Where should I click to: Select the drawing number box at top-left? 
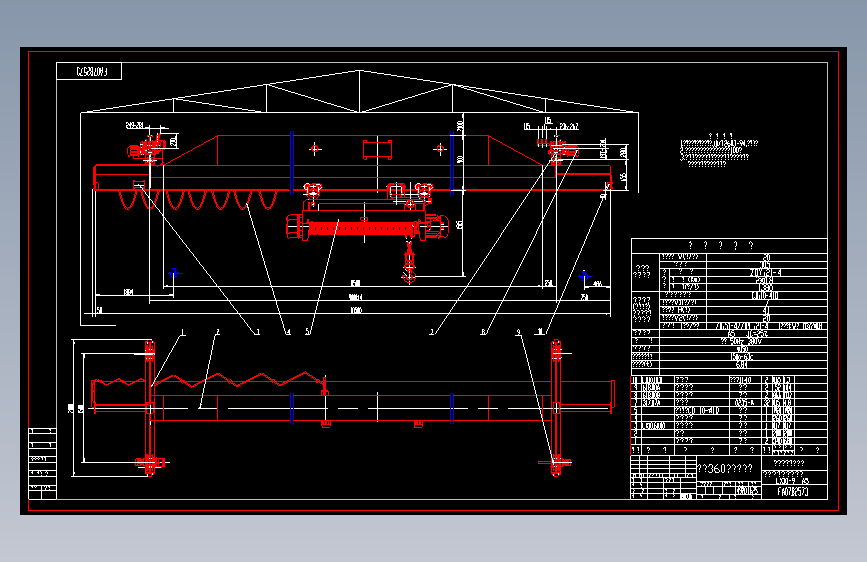click(89, 71)
